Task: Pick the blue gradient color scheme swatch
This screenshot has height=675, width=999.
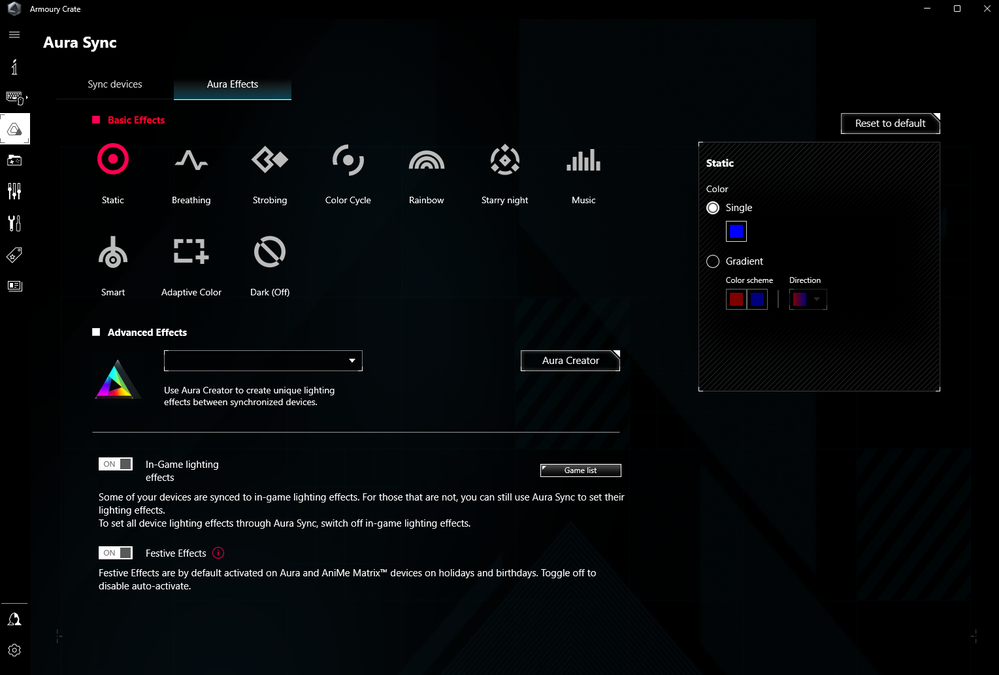Action: click(758, 300)
